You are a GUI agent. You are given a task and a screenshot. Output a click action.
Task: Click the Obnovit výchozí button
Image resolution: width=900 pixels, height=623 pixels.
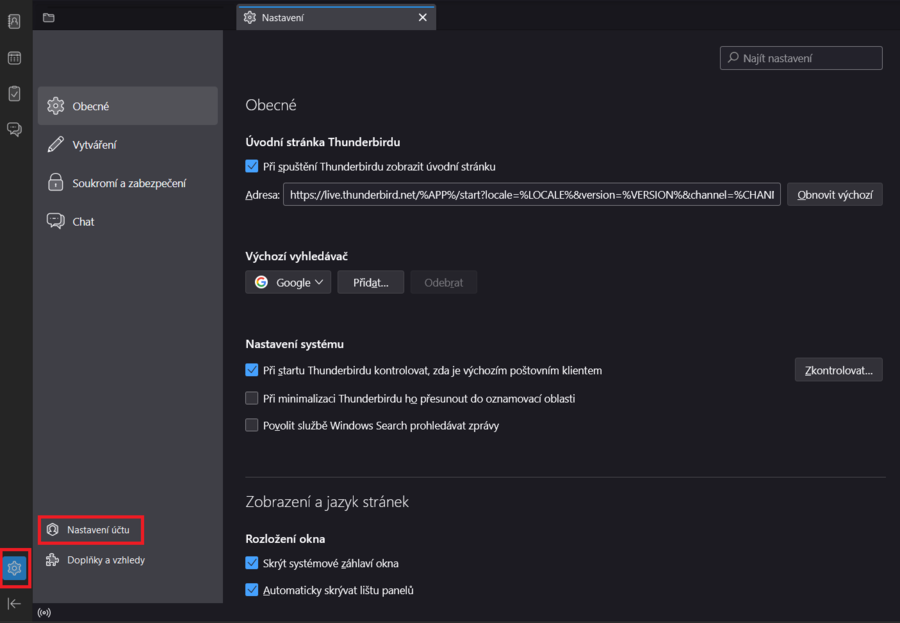pos(834,195)
